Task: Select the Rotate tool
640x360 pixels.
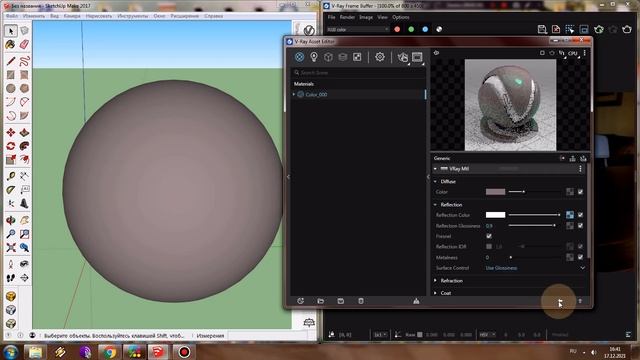Action: point(11,146)
